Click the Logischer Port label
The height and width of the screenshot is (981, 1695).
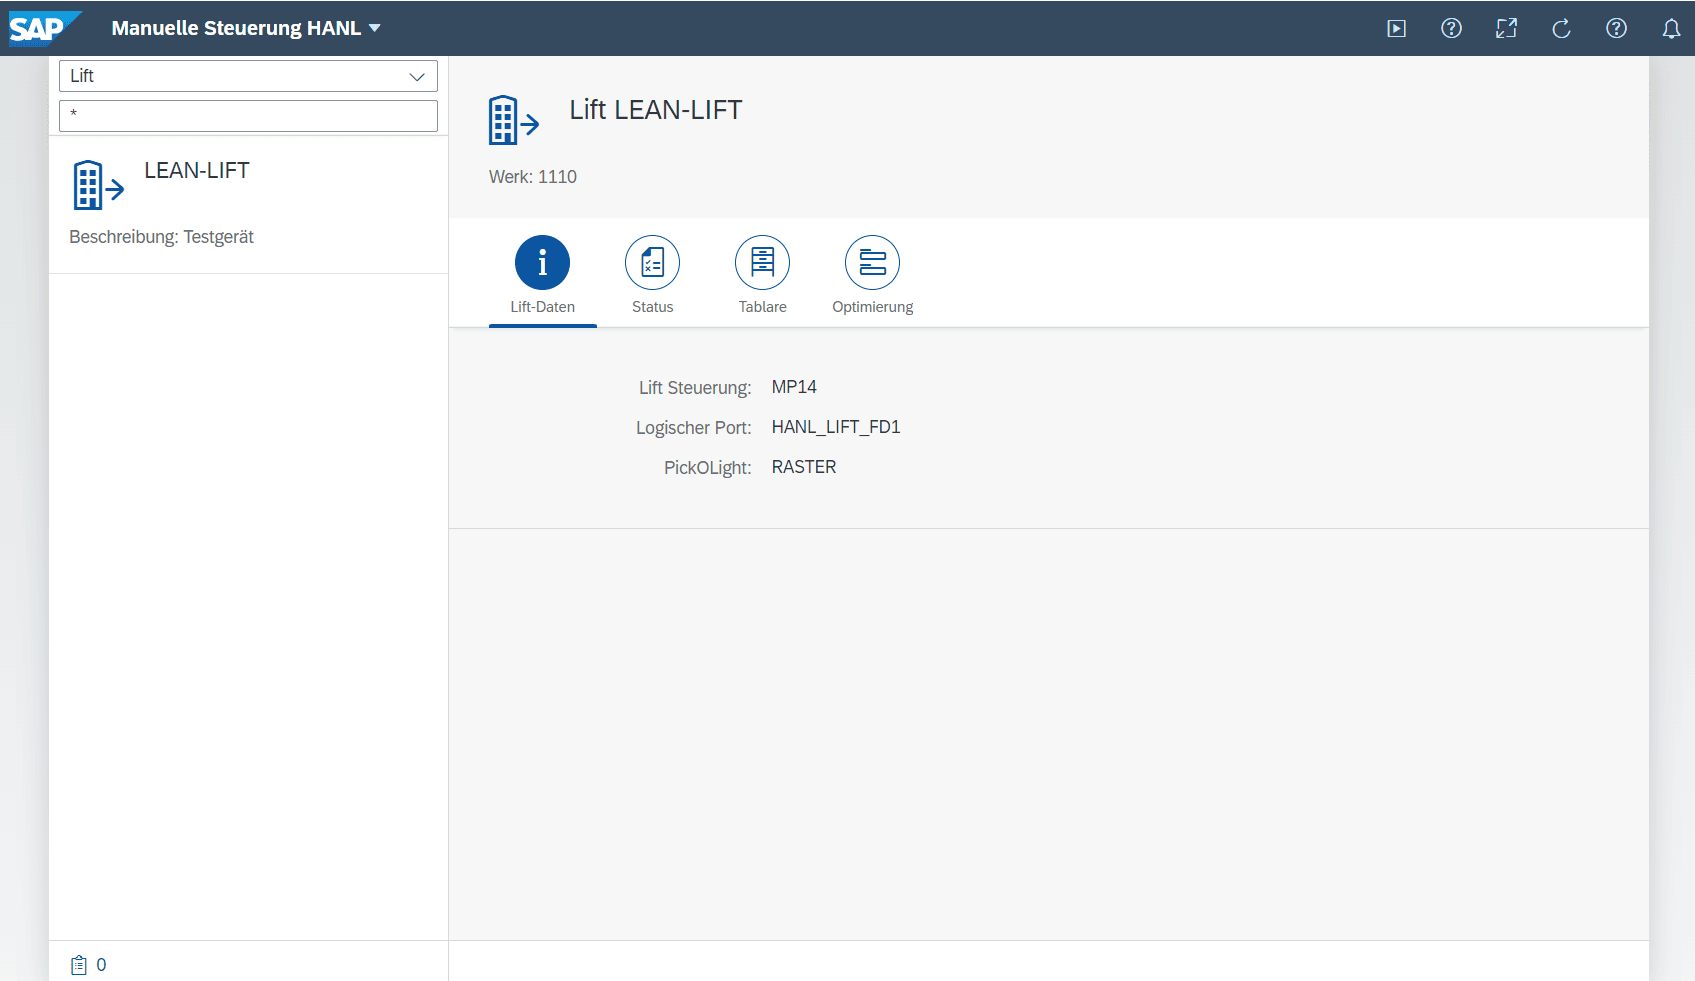pyautogui.click(x=693, y=428)
